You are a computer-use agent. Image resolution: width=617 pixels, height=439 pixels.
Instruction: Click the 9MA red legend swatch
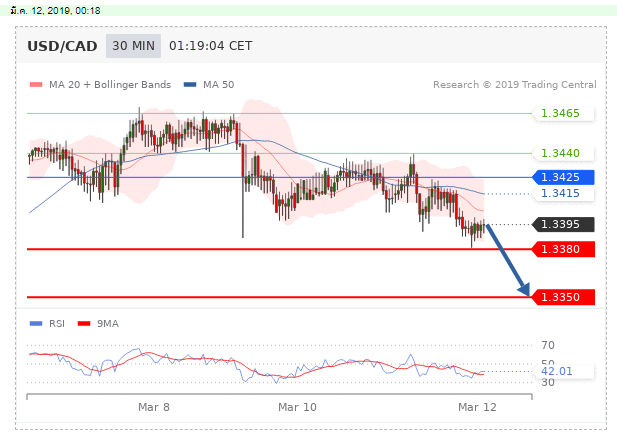coord(84,323)
